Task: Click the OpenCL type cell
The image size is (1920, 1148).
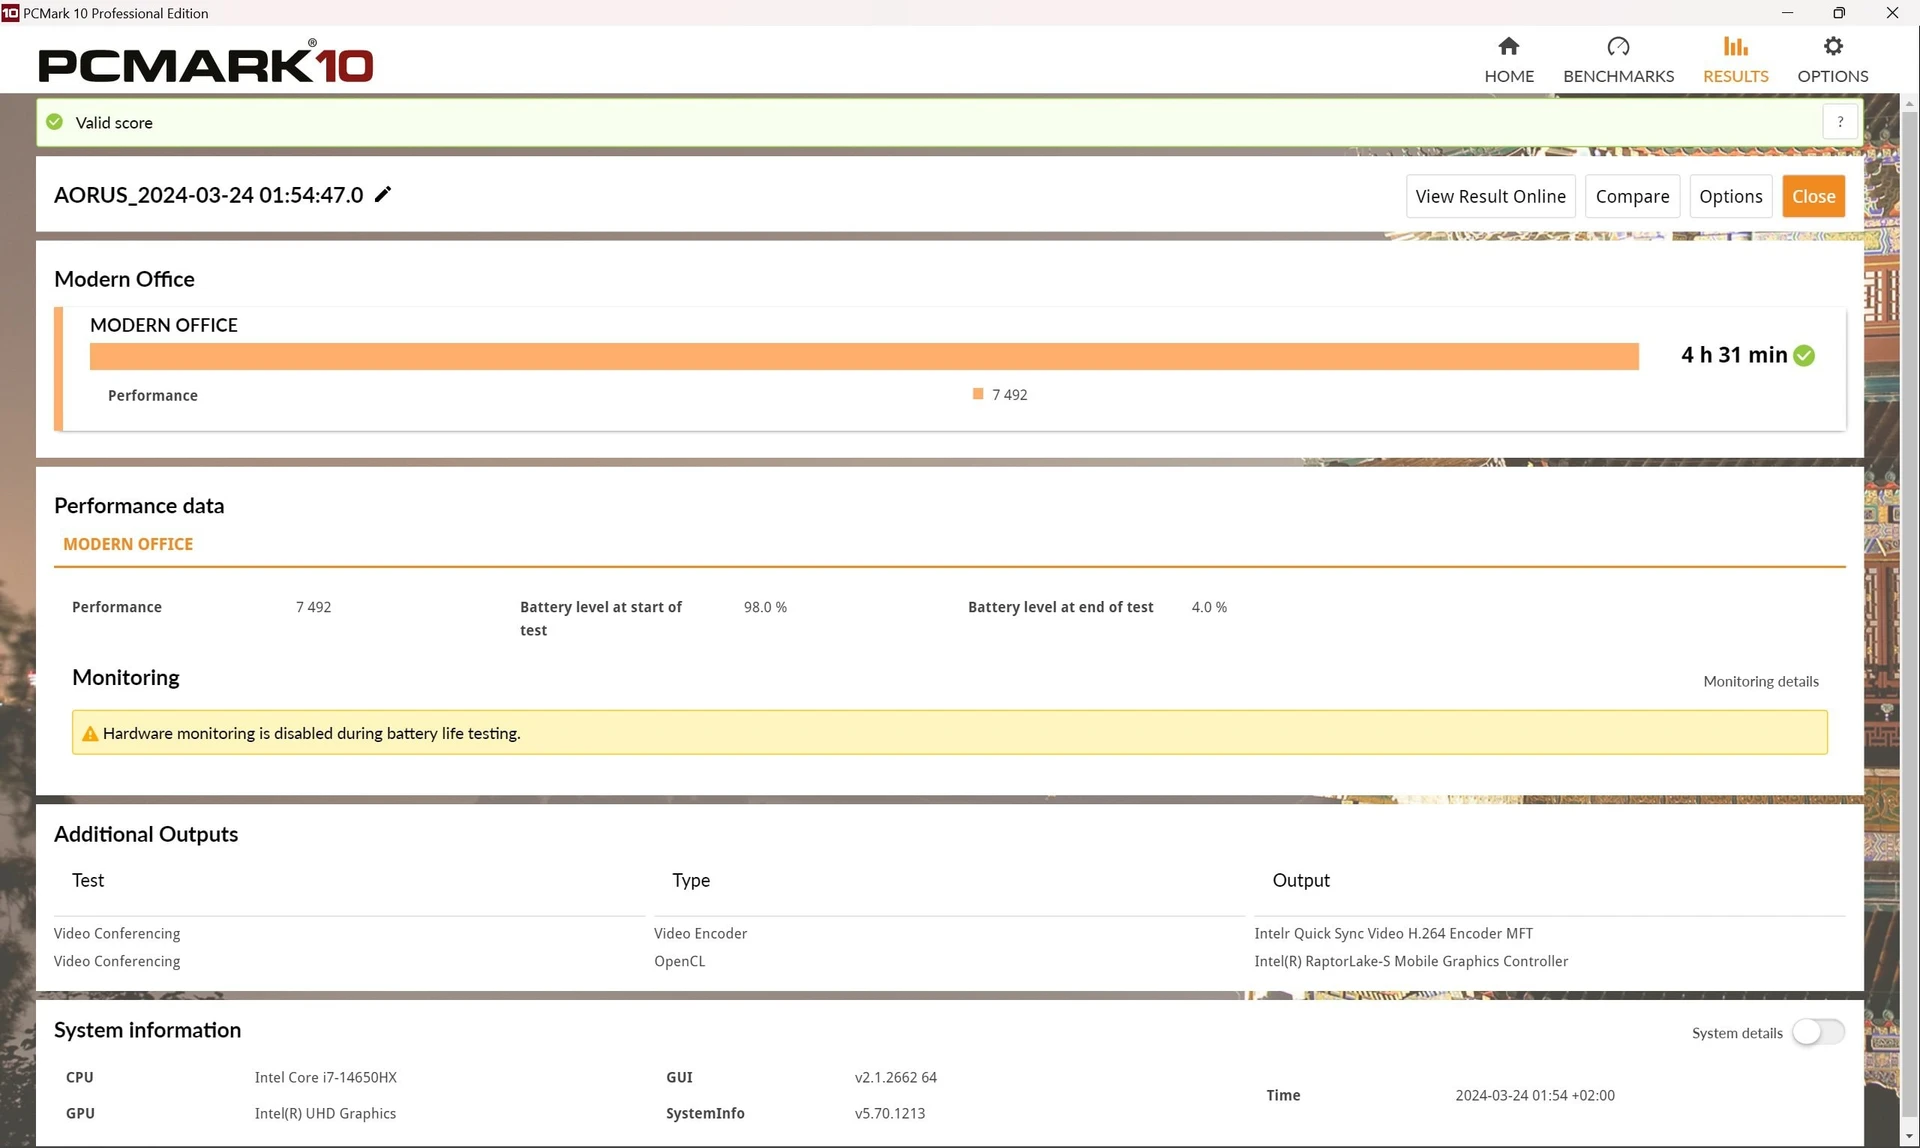Action: point(679,961)
